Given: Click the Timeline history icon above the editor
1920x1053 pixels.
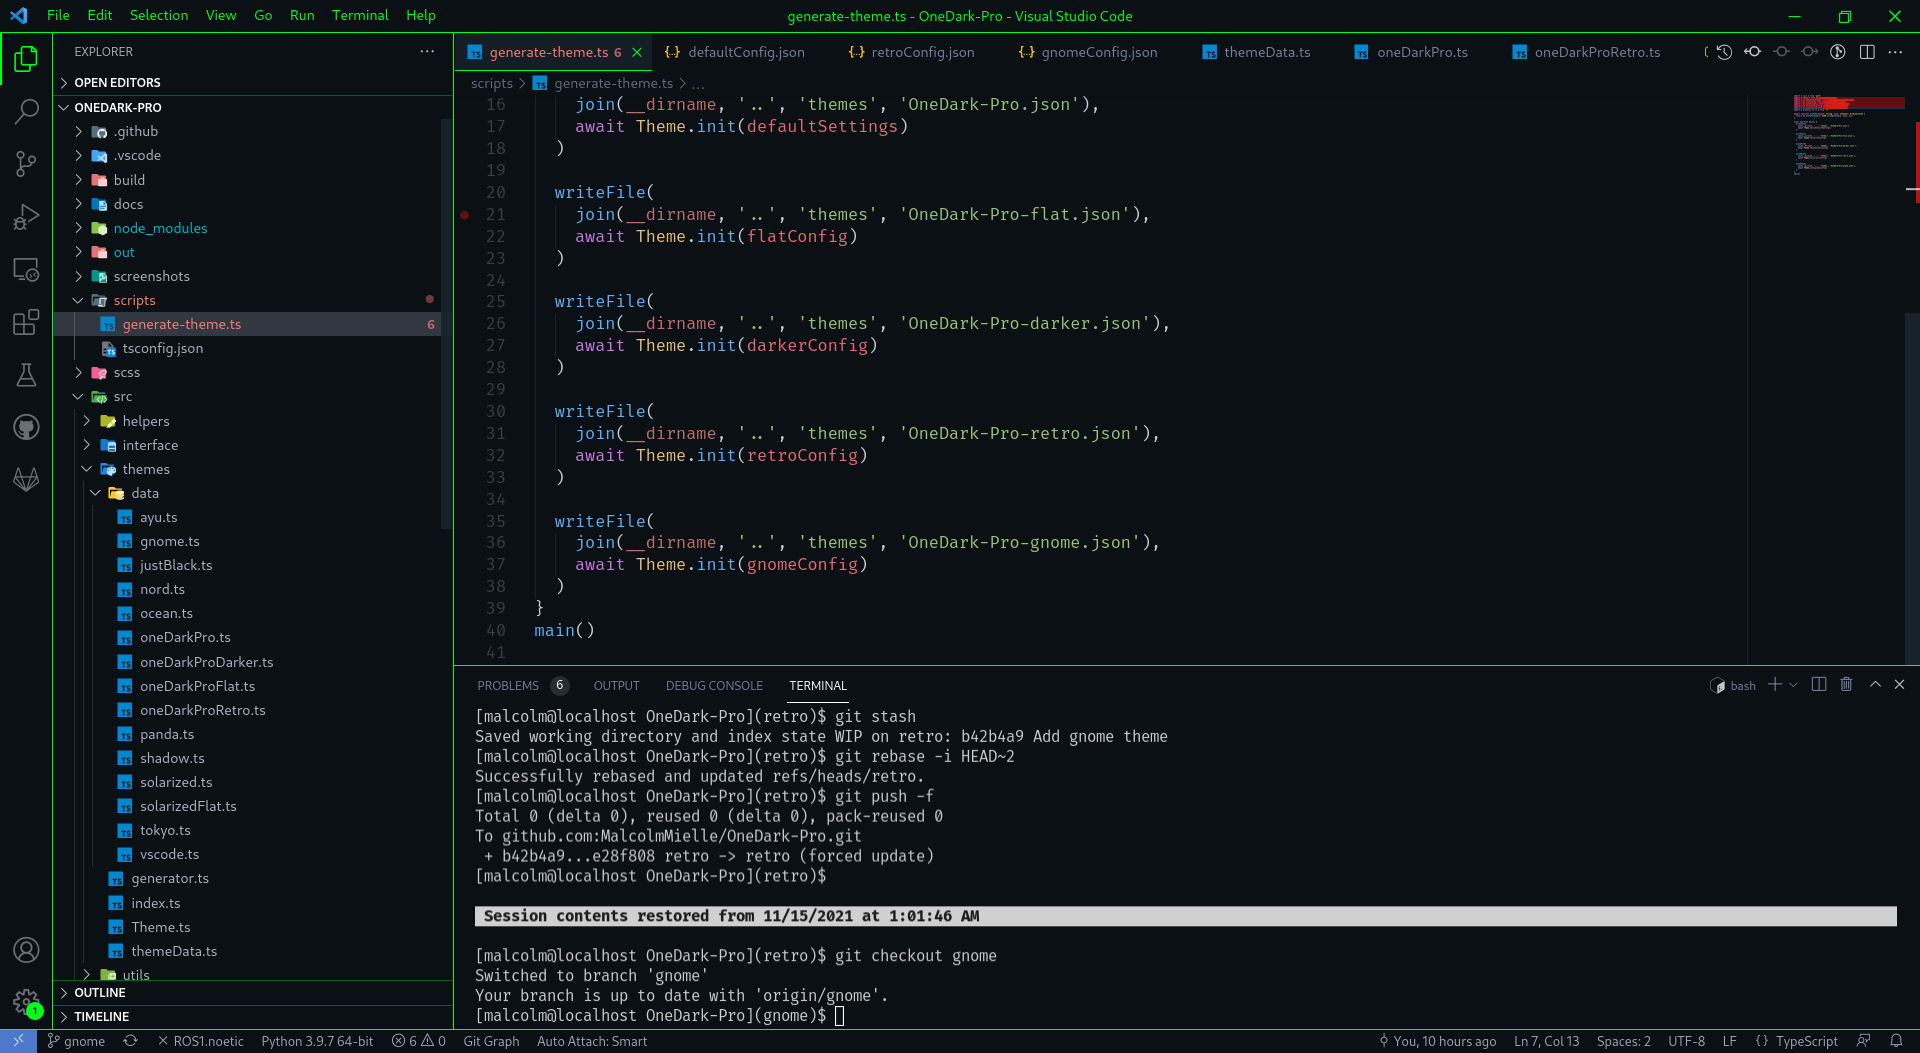Looking at the screenshot, I should (1723, 51).
